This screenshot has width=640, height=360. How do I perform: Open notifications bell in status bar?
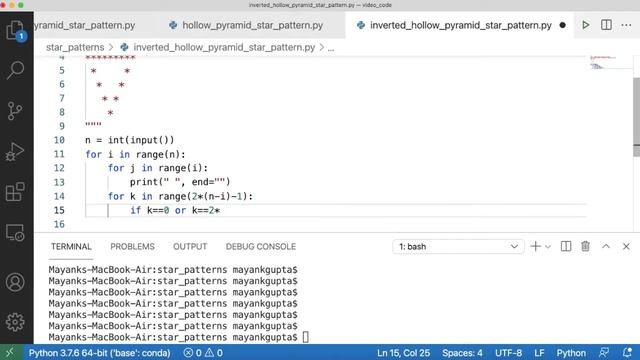(627, 353)
